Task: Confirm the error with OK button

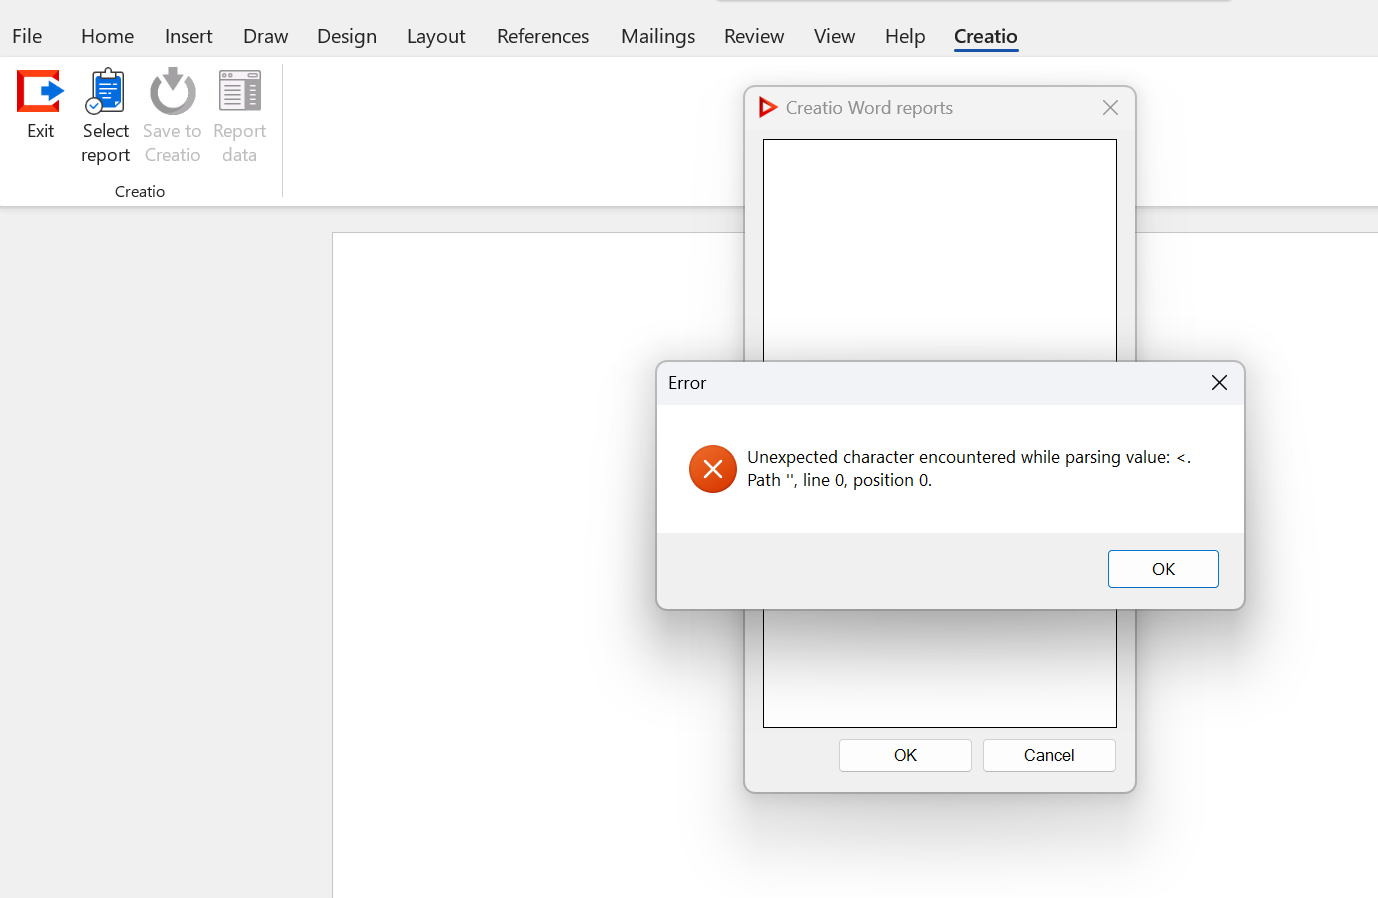Action: coord(1163,569)
